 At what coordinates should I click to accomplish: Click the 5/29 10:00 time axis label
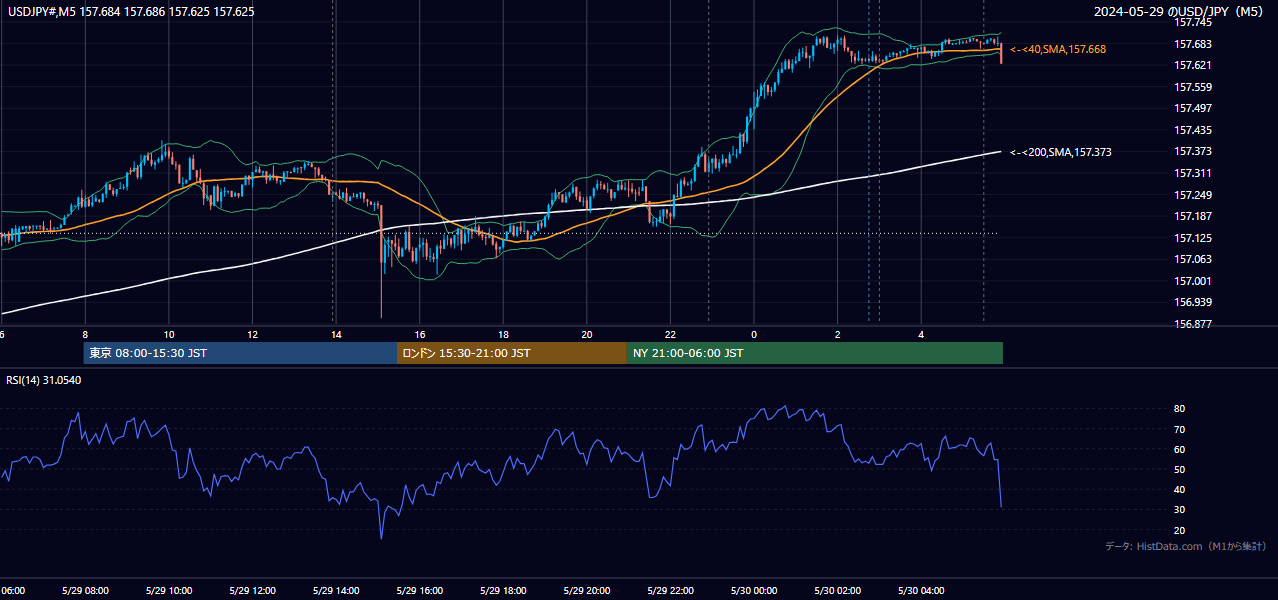[x=168, y=591]
